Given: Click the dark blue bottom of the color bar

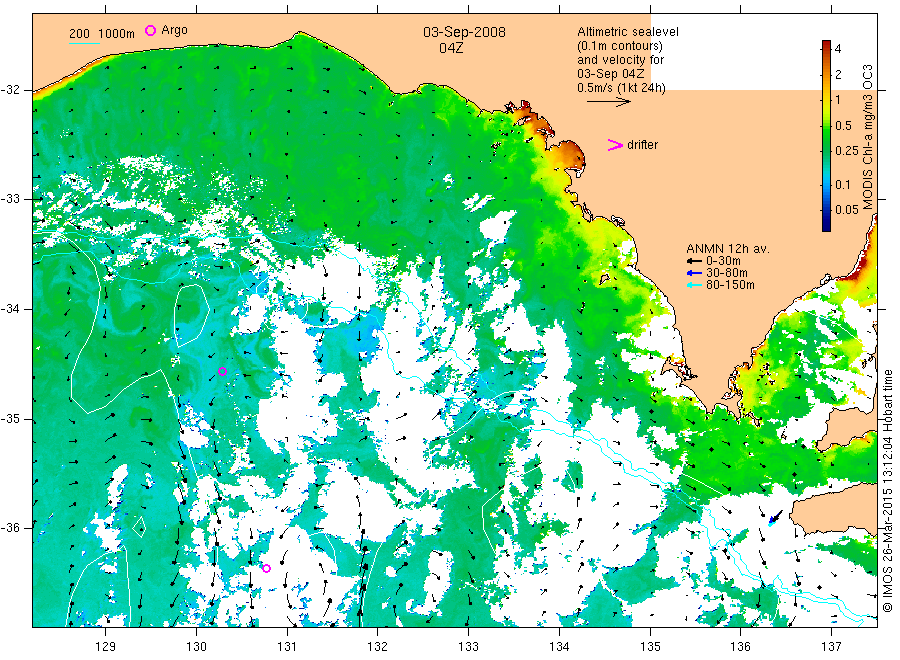Looking at the screenshot, I should tap(827, 224).
